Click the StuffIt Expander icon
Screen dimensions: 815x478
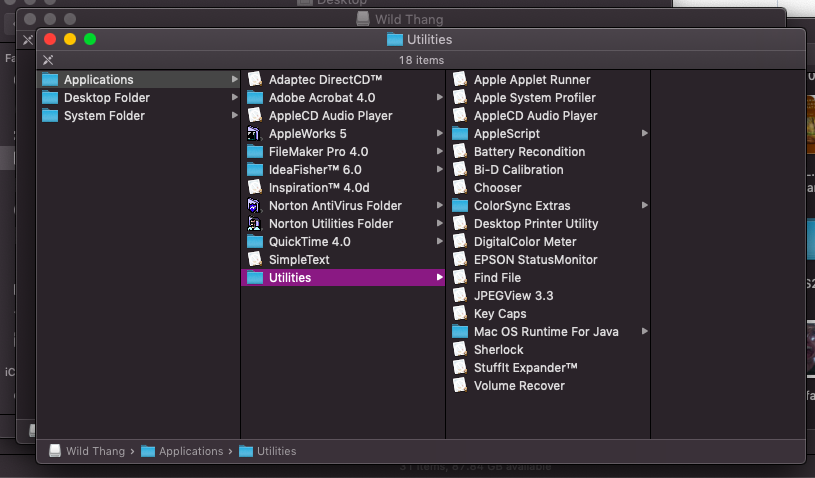[x=459, y=367]
